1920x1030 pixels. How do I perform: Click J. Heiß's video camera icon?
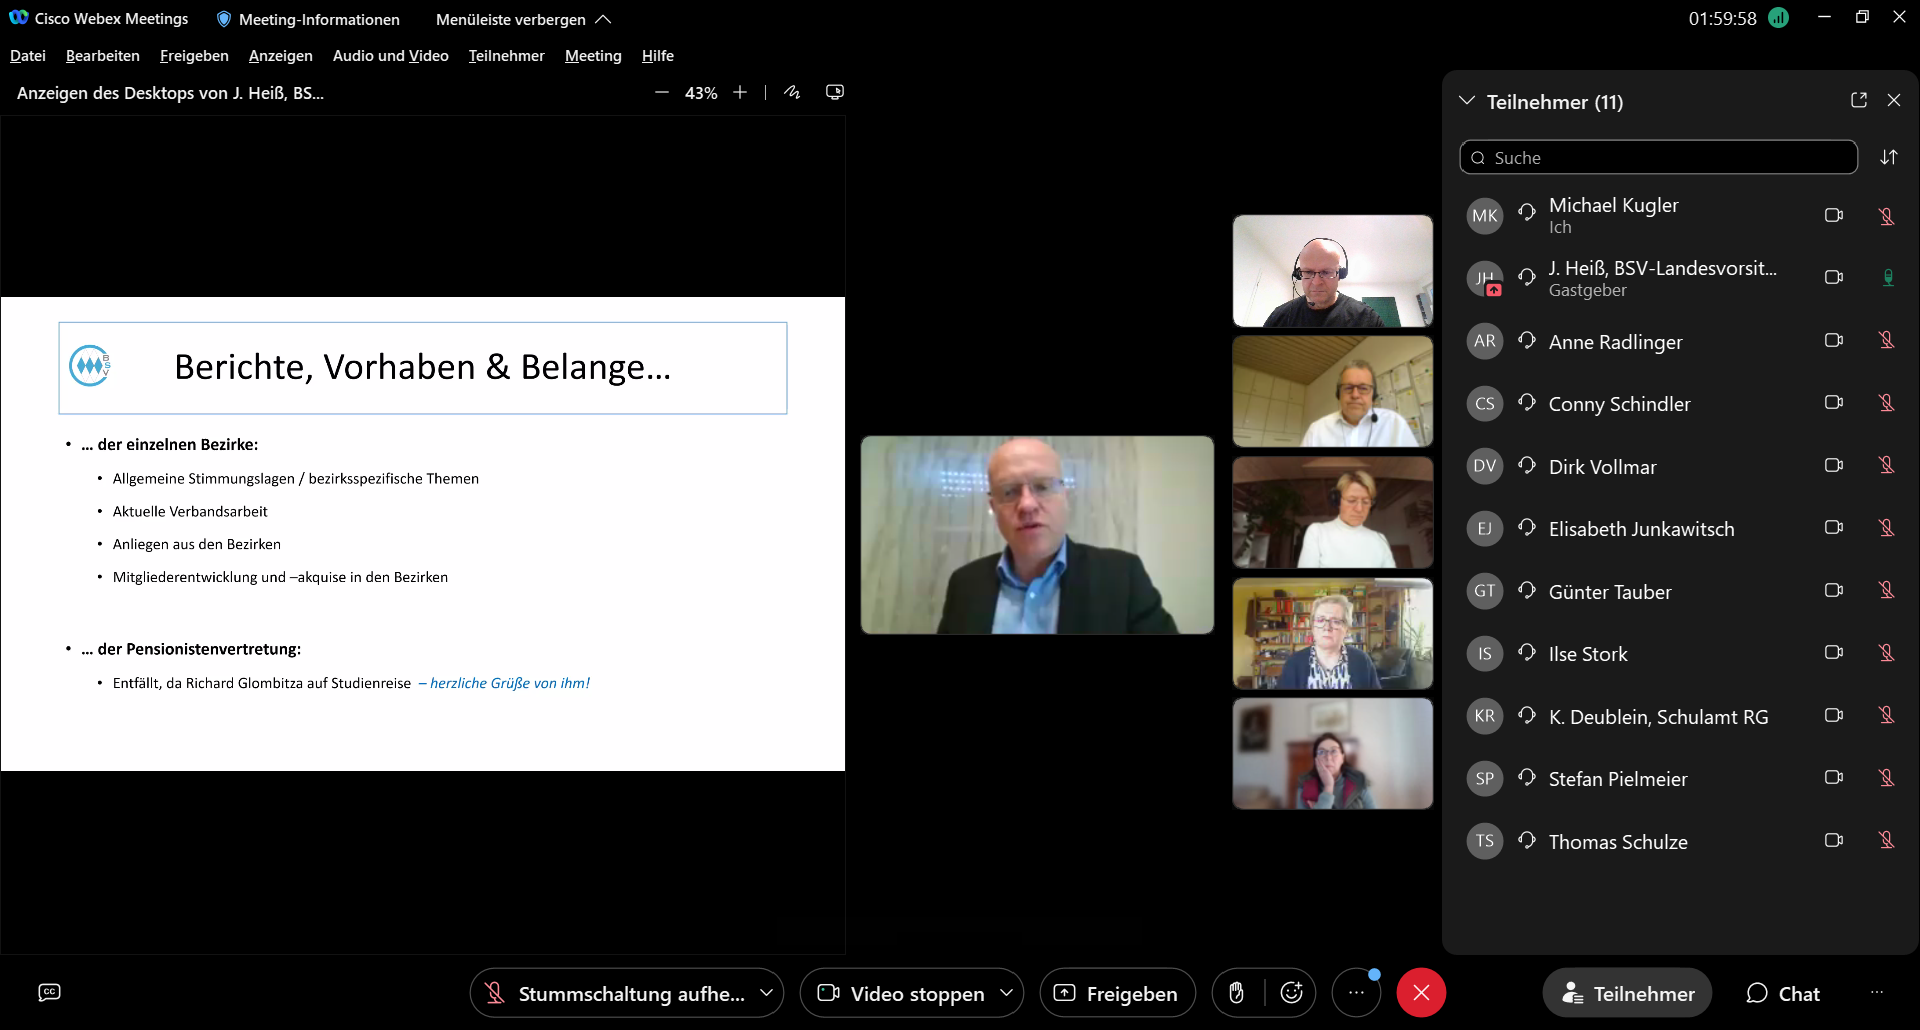coord(1834,277)
